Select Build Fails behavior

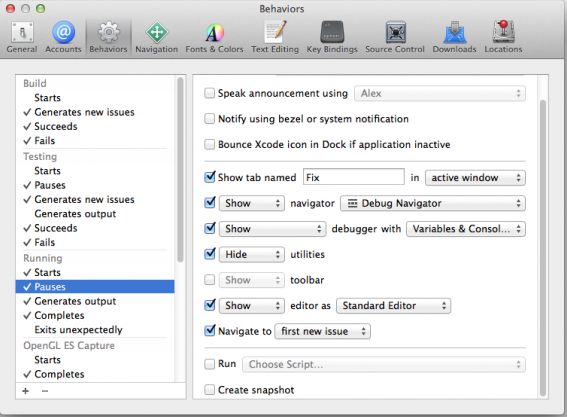point(95,141)
